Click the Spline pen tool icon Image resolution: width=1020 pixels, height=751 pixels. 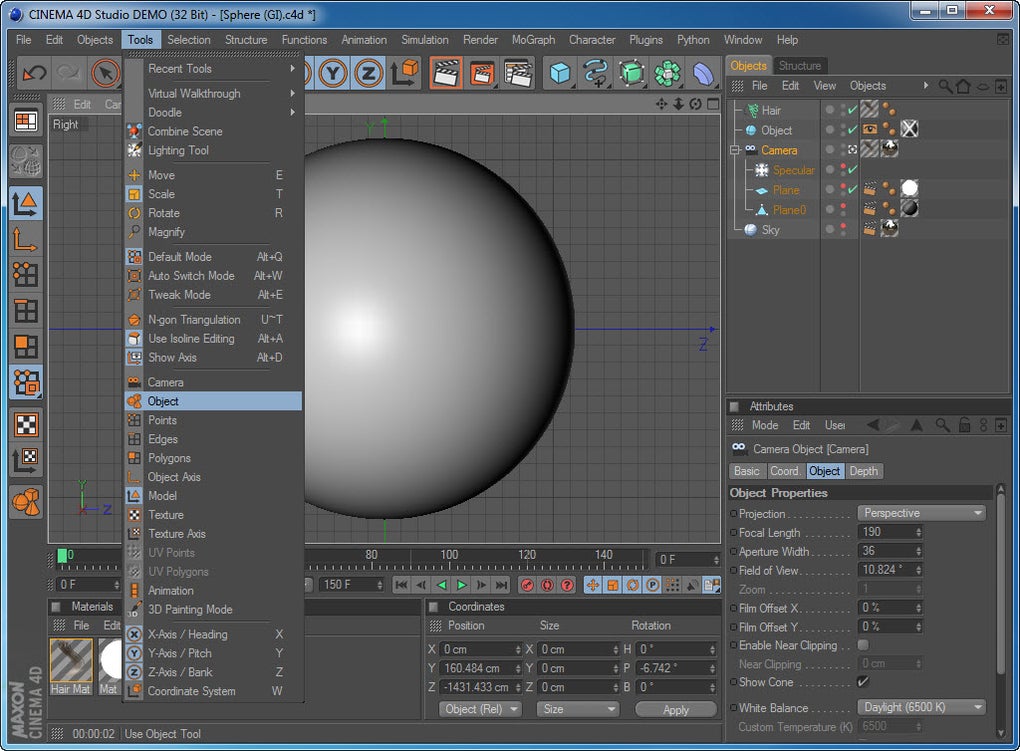pyautogui.click(x=596, y=73)
